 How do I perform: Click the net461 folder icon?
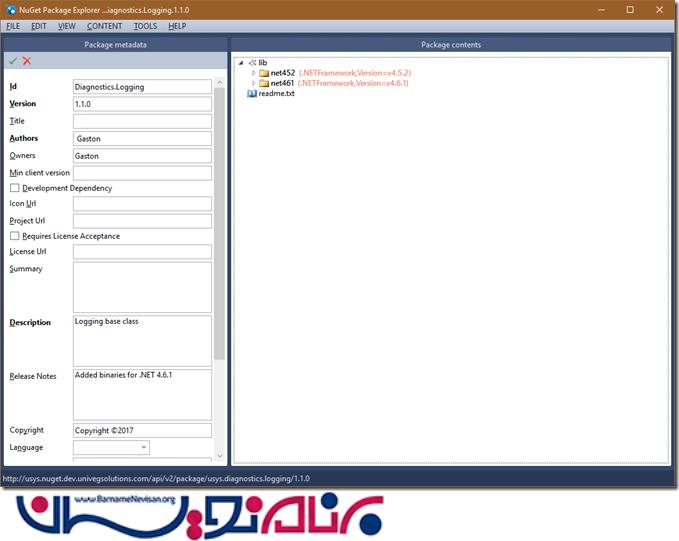(x=264, y=83)
